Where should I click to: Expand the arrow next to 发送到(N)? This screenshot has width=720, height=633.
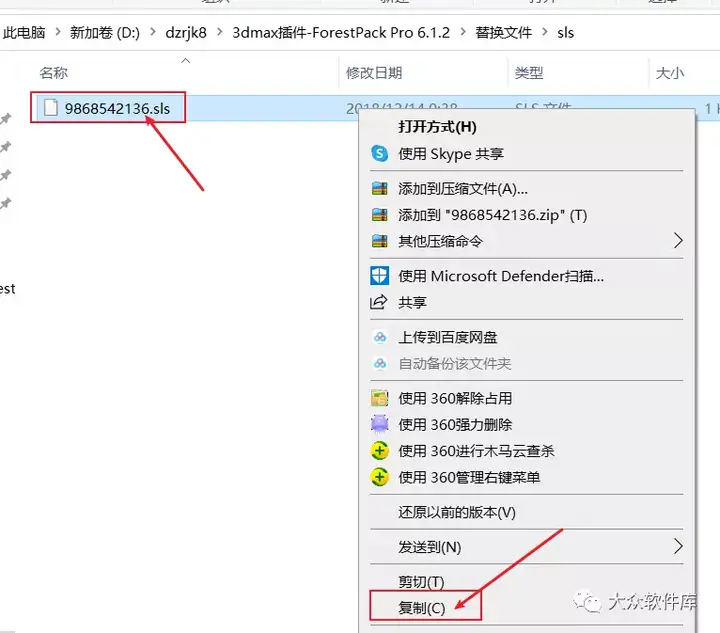tap(678, 546)
